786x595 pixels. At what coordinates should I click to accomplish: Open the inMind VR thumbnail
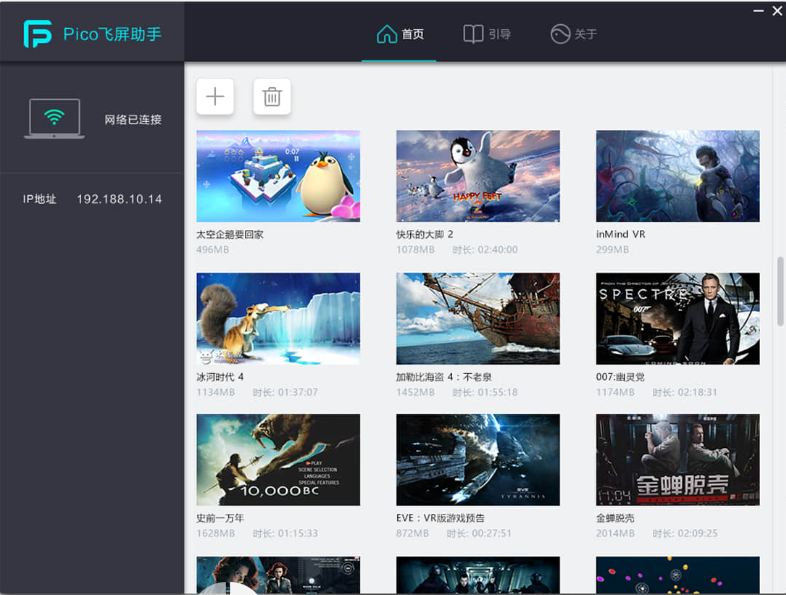[678, 176]
